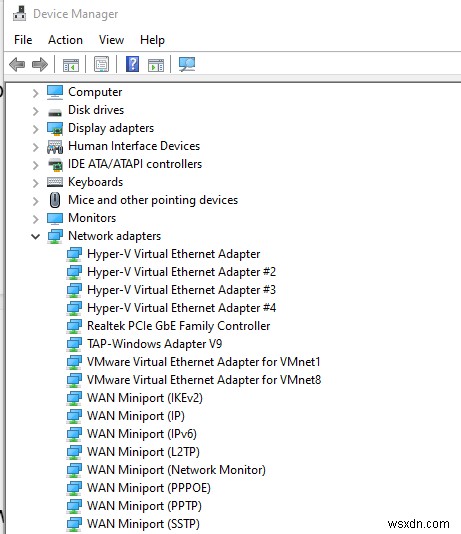461x534 pixels.
Task: Click the Disk drives category icon
Action: pos(55,112)
